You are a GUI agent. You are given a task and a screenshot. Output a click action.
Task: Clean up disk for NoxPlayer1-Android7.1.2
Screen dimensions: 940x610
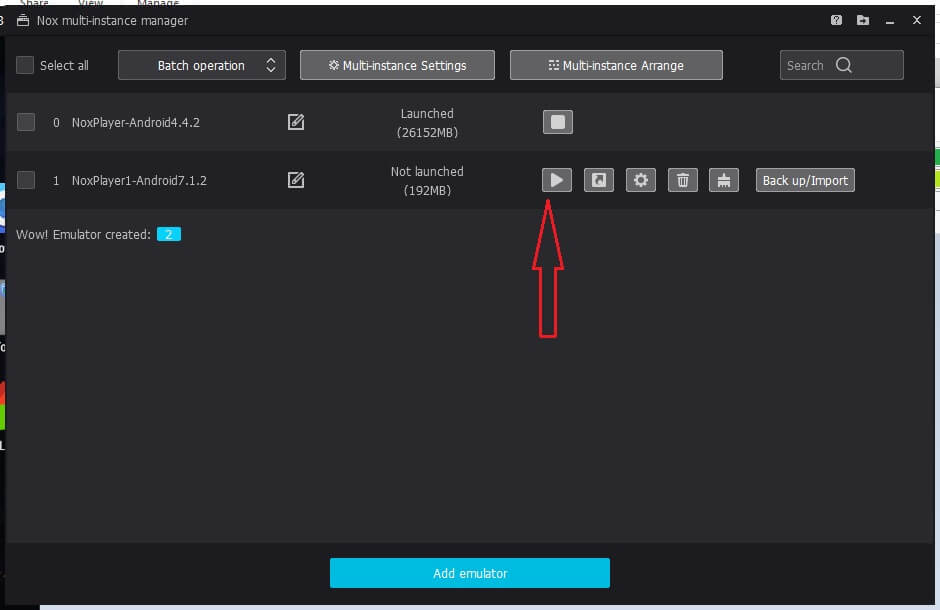[724, 180]
